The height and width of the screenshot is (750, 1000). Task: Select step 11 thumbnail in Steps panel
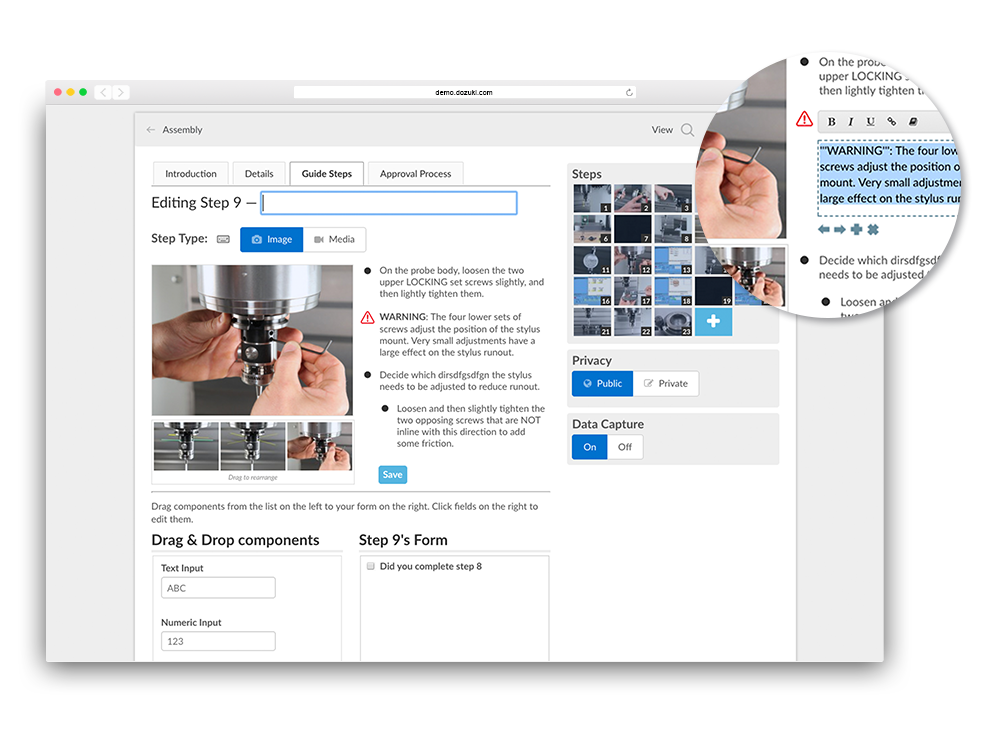point(592,261)
